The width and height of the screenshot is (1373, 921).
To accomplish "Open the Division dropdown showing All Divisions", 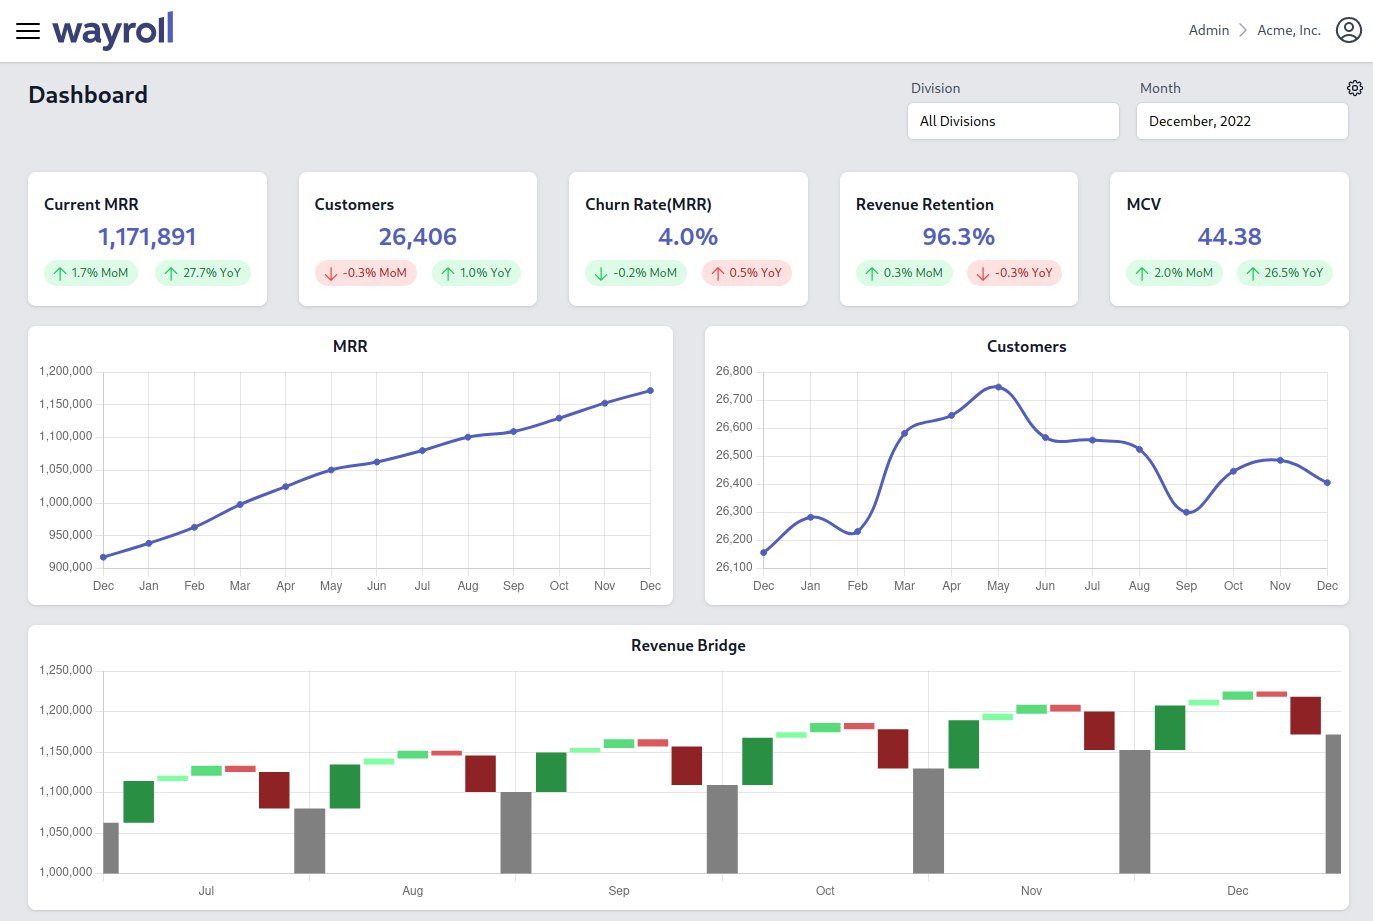I will click(x=1013, y=121).
